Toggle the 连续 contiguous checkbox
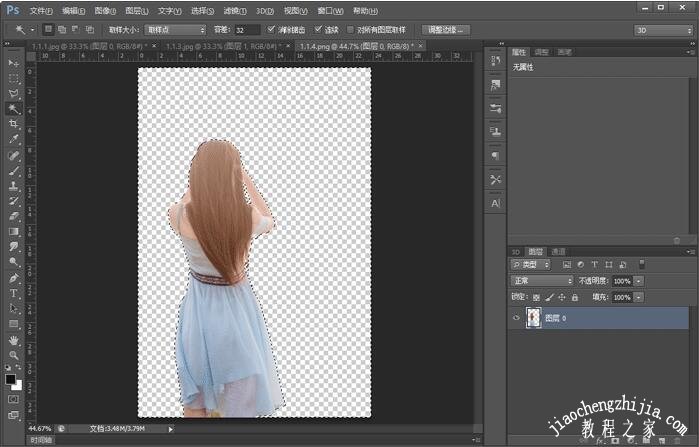The width and height of the screenshot is (699, 447). coord(319,30)
